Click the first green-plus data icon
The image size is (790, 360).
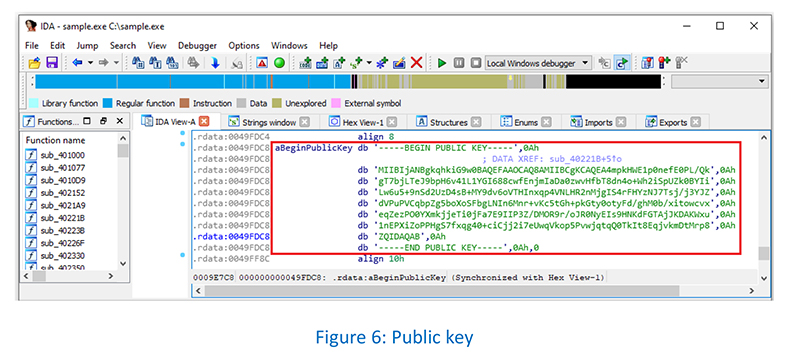[x=305, y=63]
